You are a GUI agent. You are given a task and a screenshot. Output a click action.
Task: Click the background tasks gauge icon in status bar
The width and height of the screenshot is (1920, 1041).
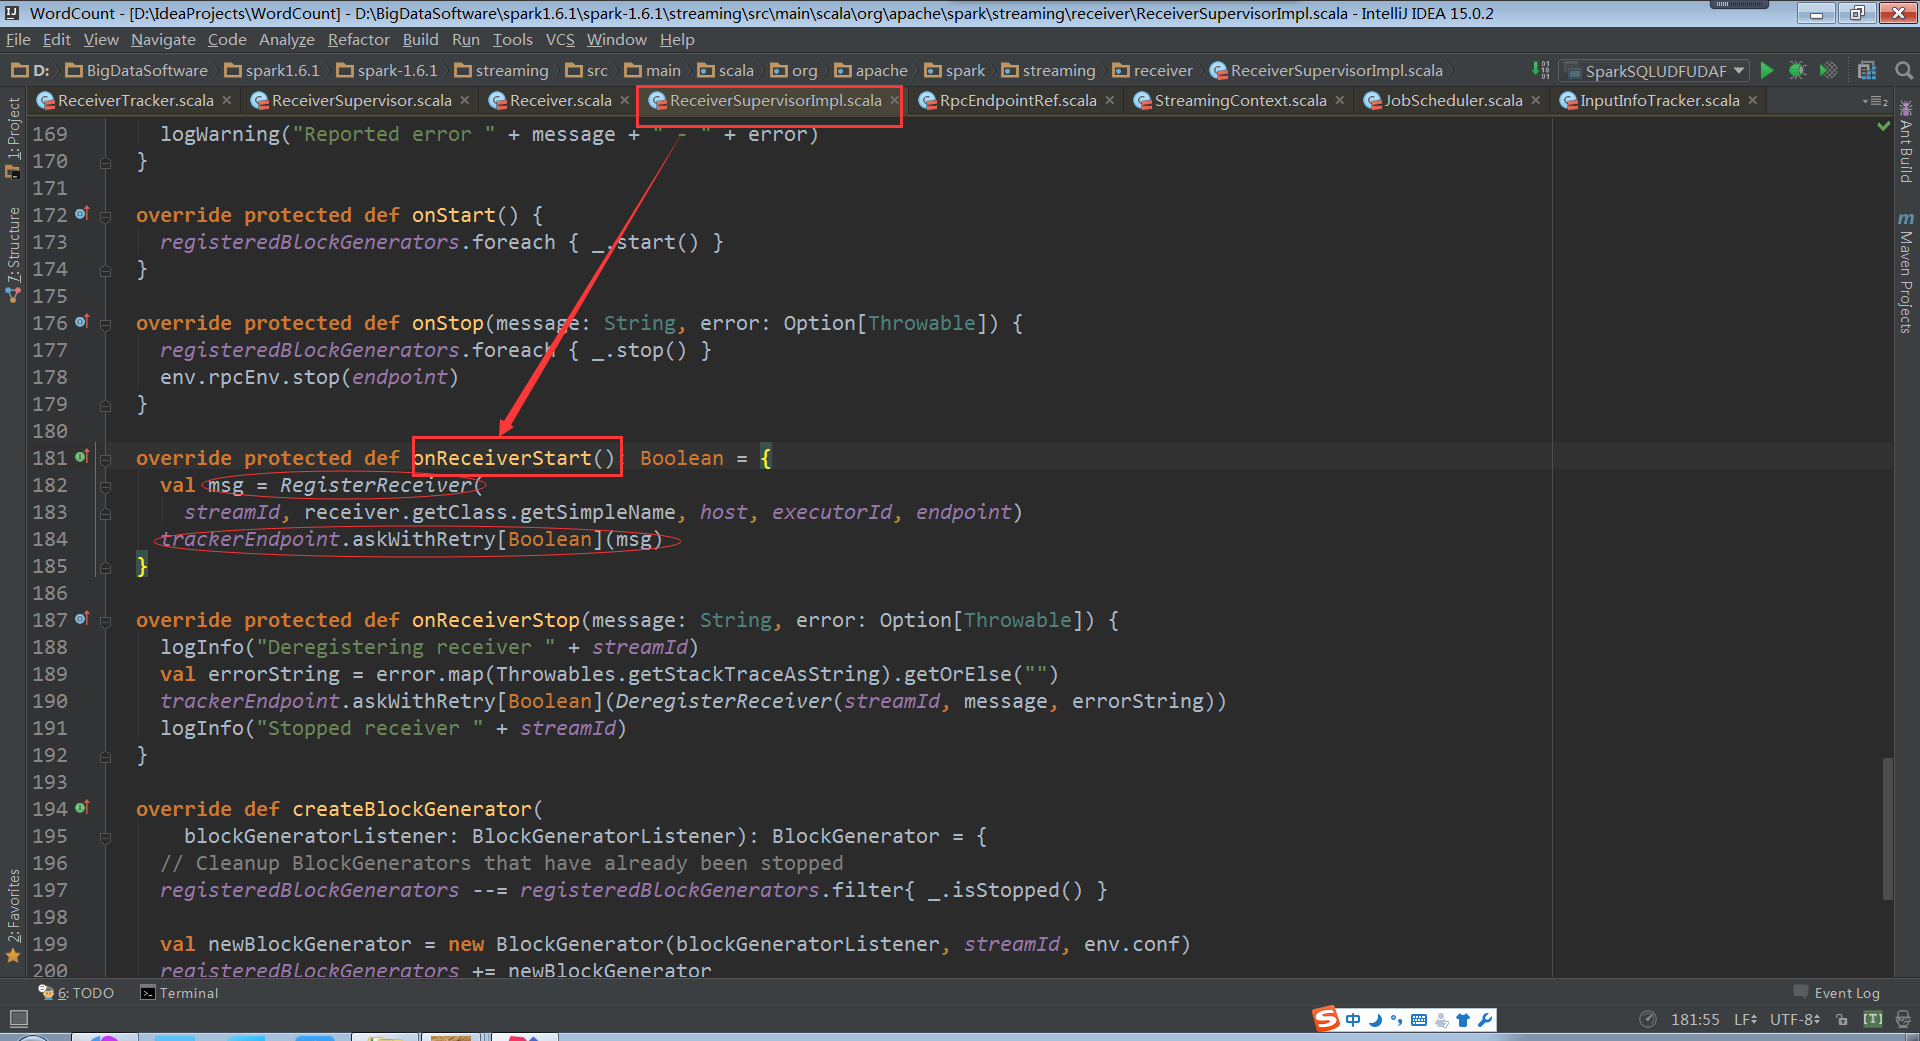pos(1648,1019)
